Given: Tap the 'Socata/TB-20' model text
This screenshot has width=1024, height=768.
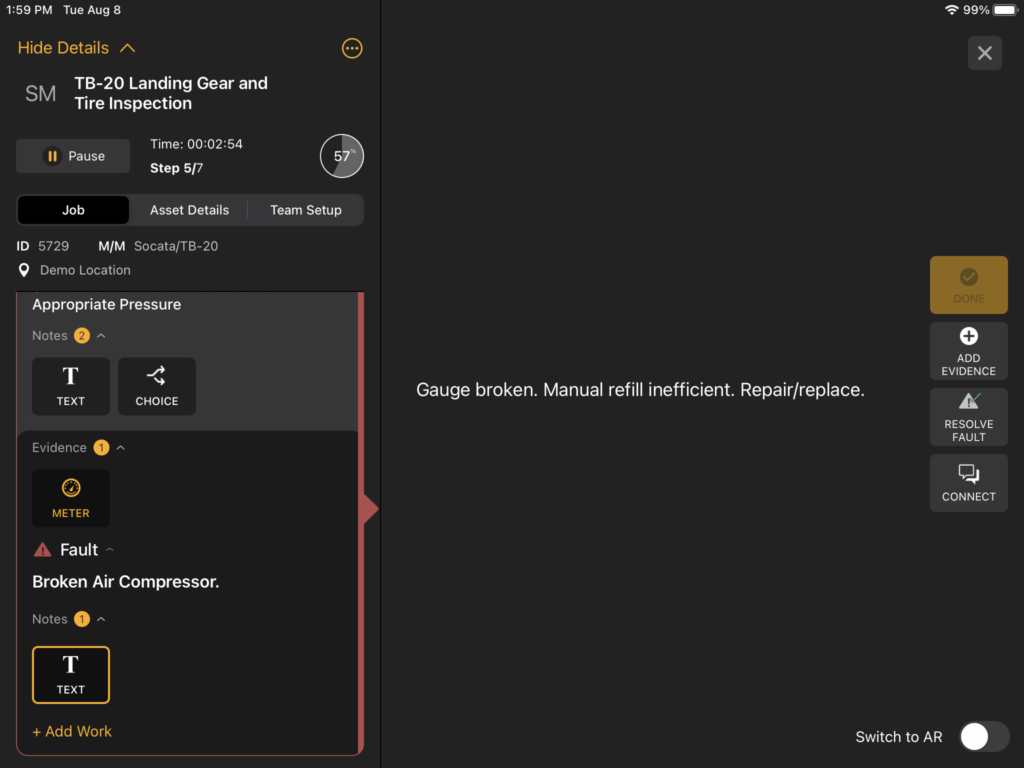Looking at the screenshot, I should pos(176,246).
